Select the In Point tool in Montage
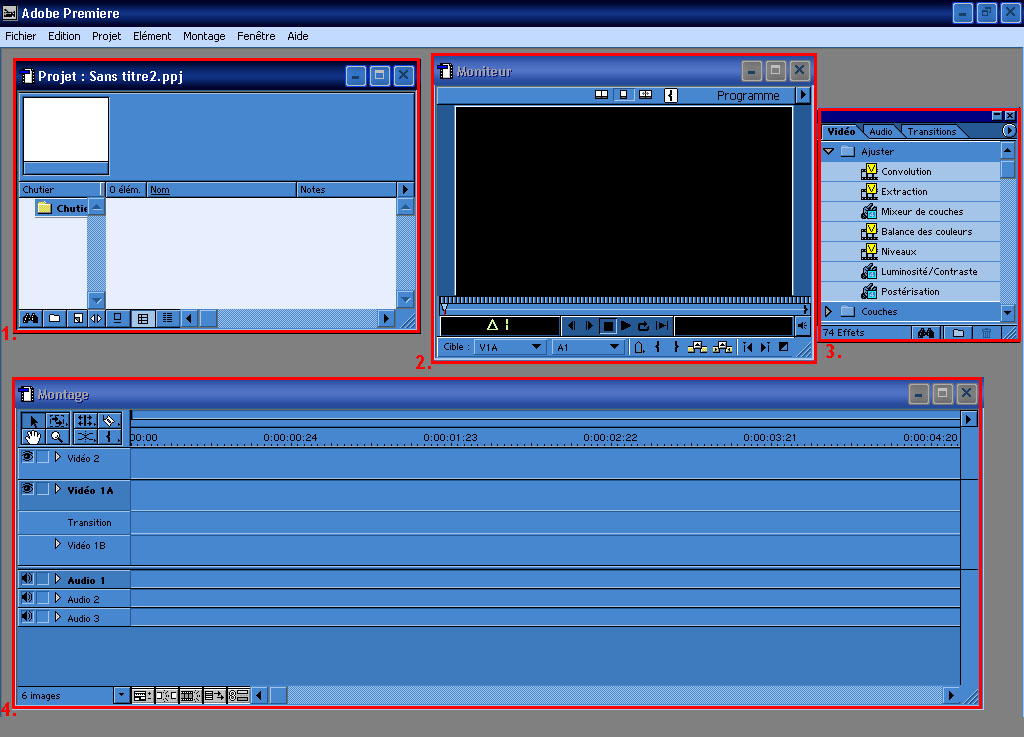This screenshot has width=1024, height=737. point(109,437)
